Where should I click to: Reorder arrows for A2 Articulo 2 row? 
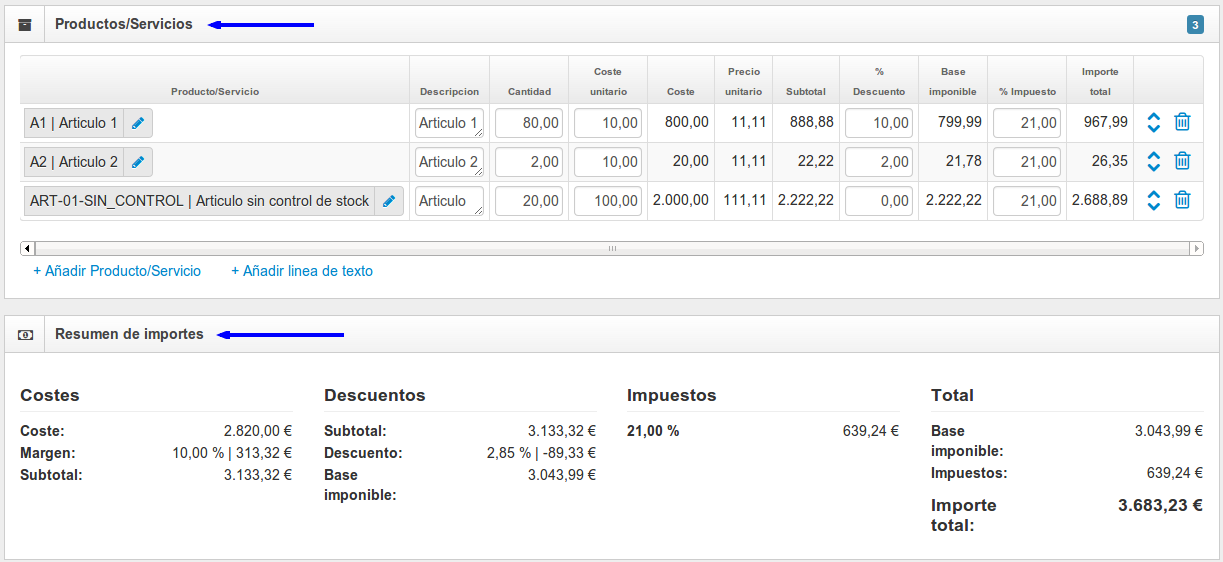1153,161
